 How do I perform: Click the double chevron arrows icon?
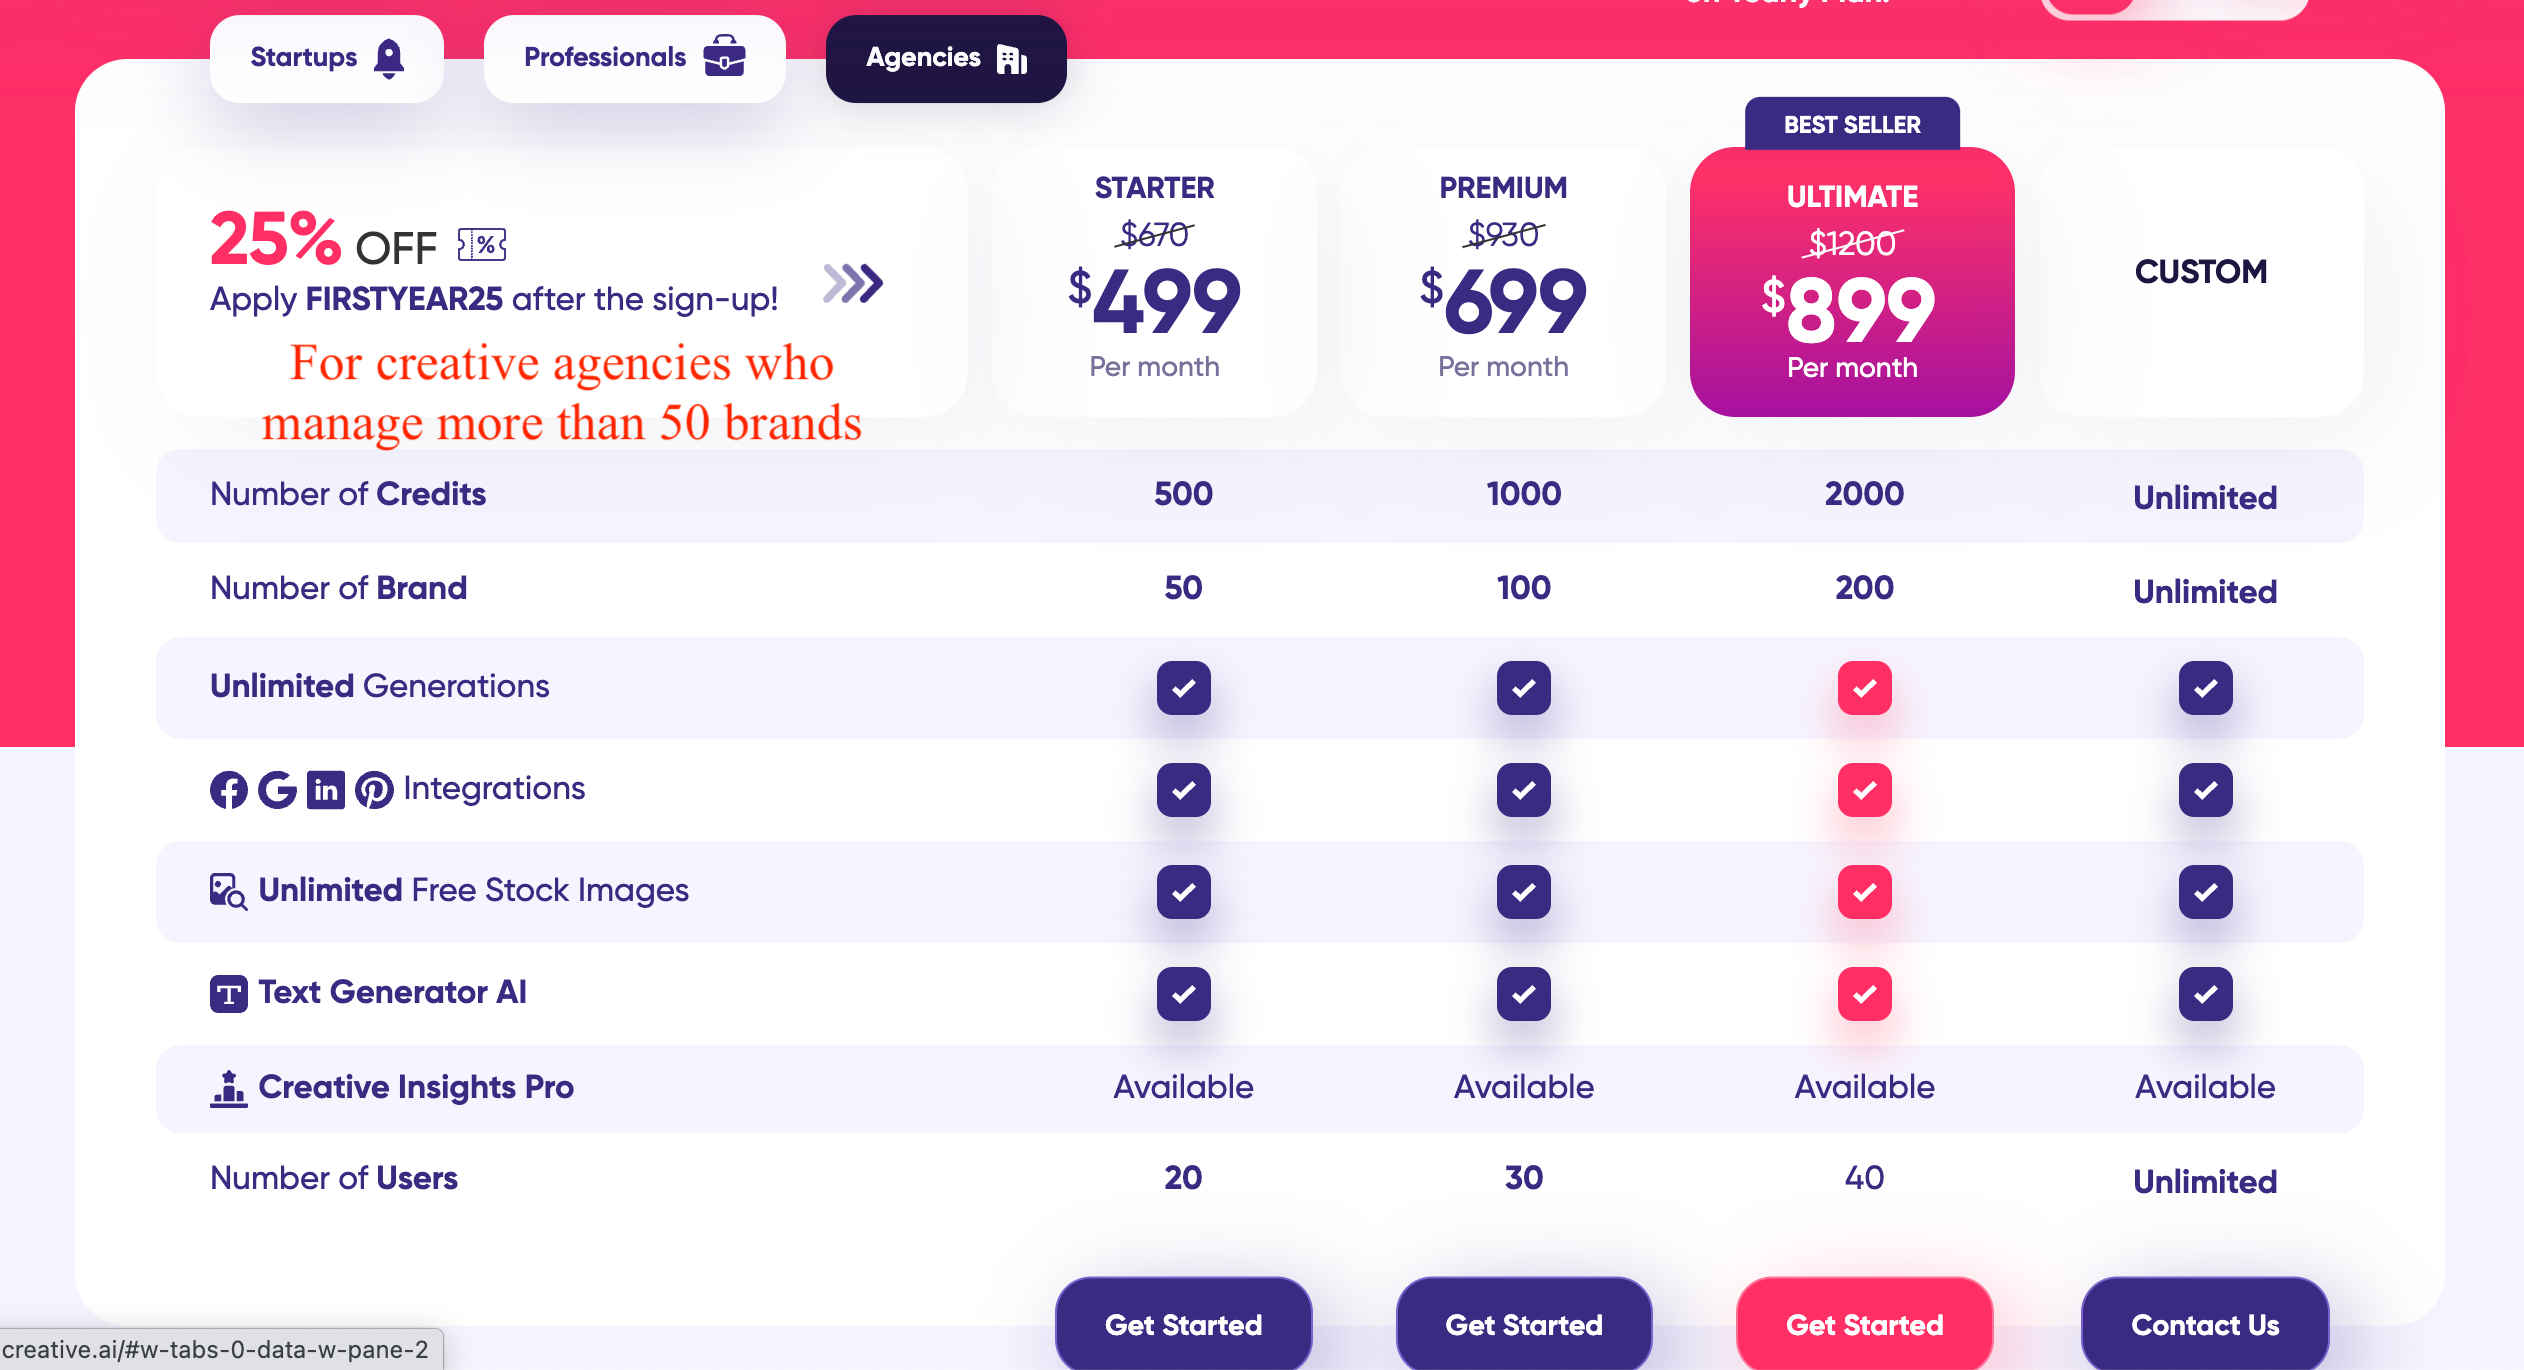(853, 283)
